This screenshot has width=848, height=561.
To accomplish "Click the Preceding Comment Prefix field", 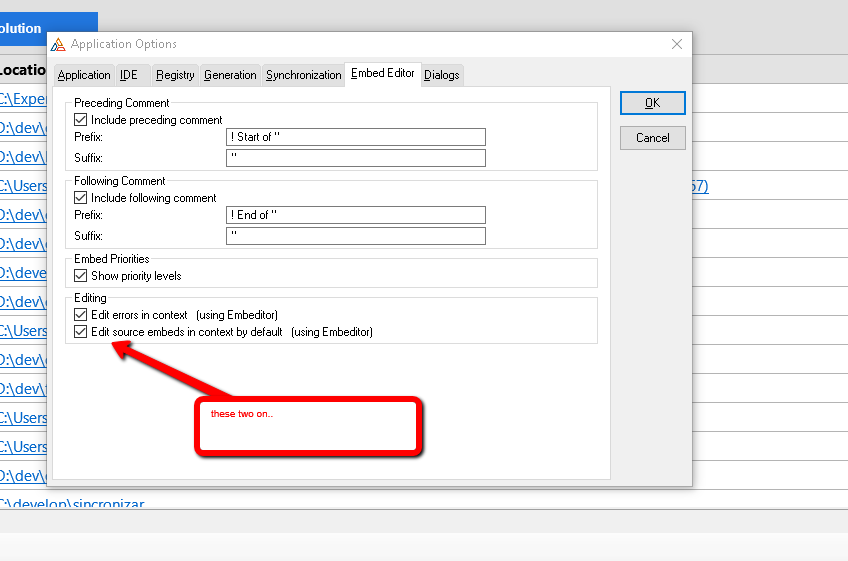I will [355, 137].
